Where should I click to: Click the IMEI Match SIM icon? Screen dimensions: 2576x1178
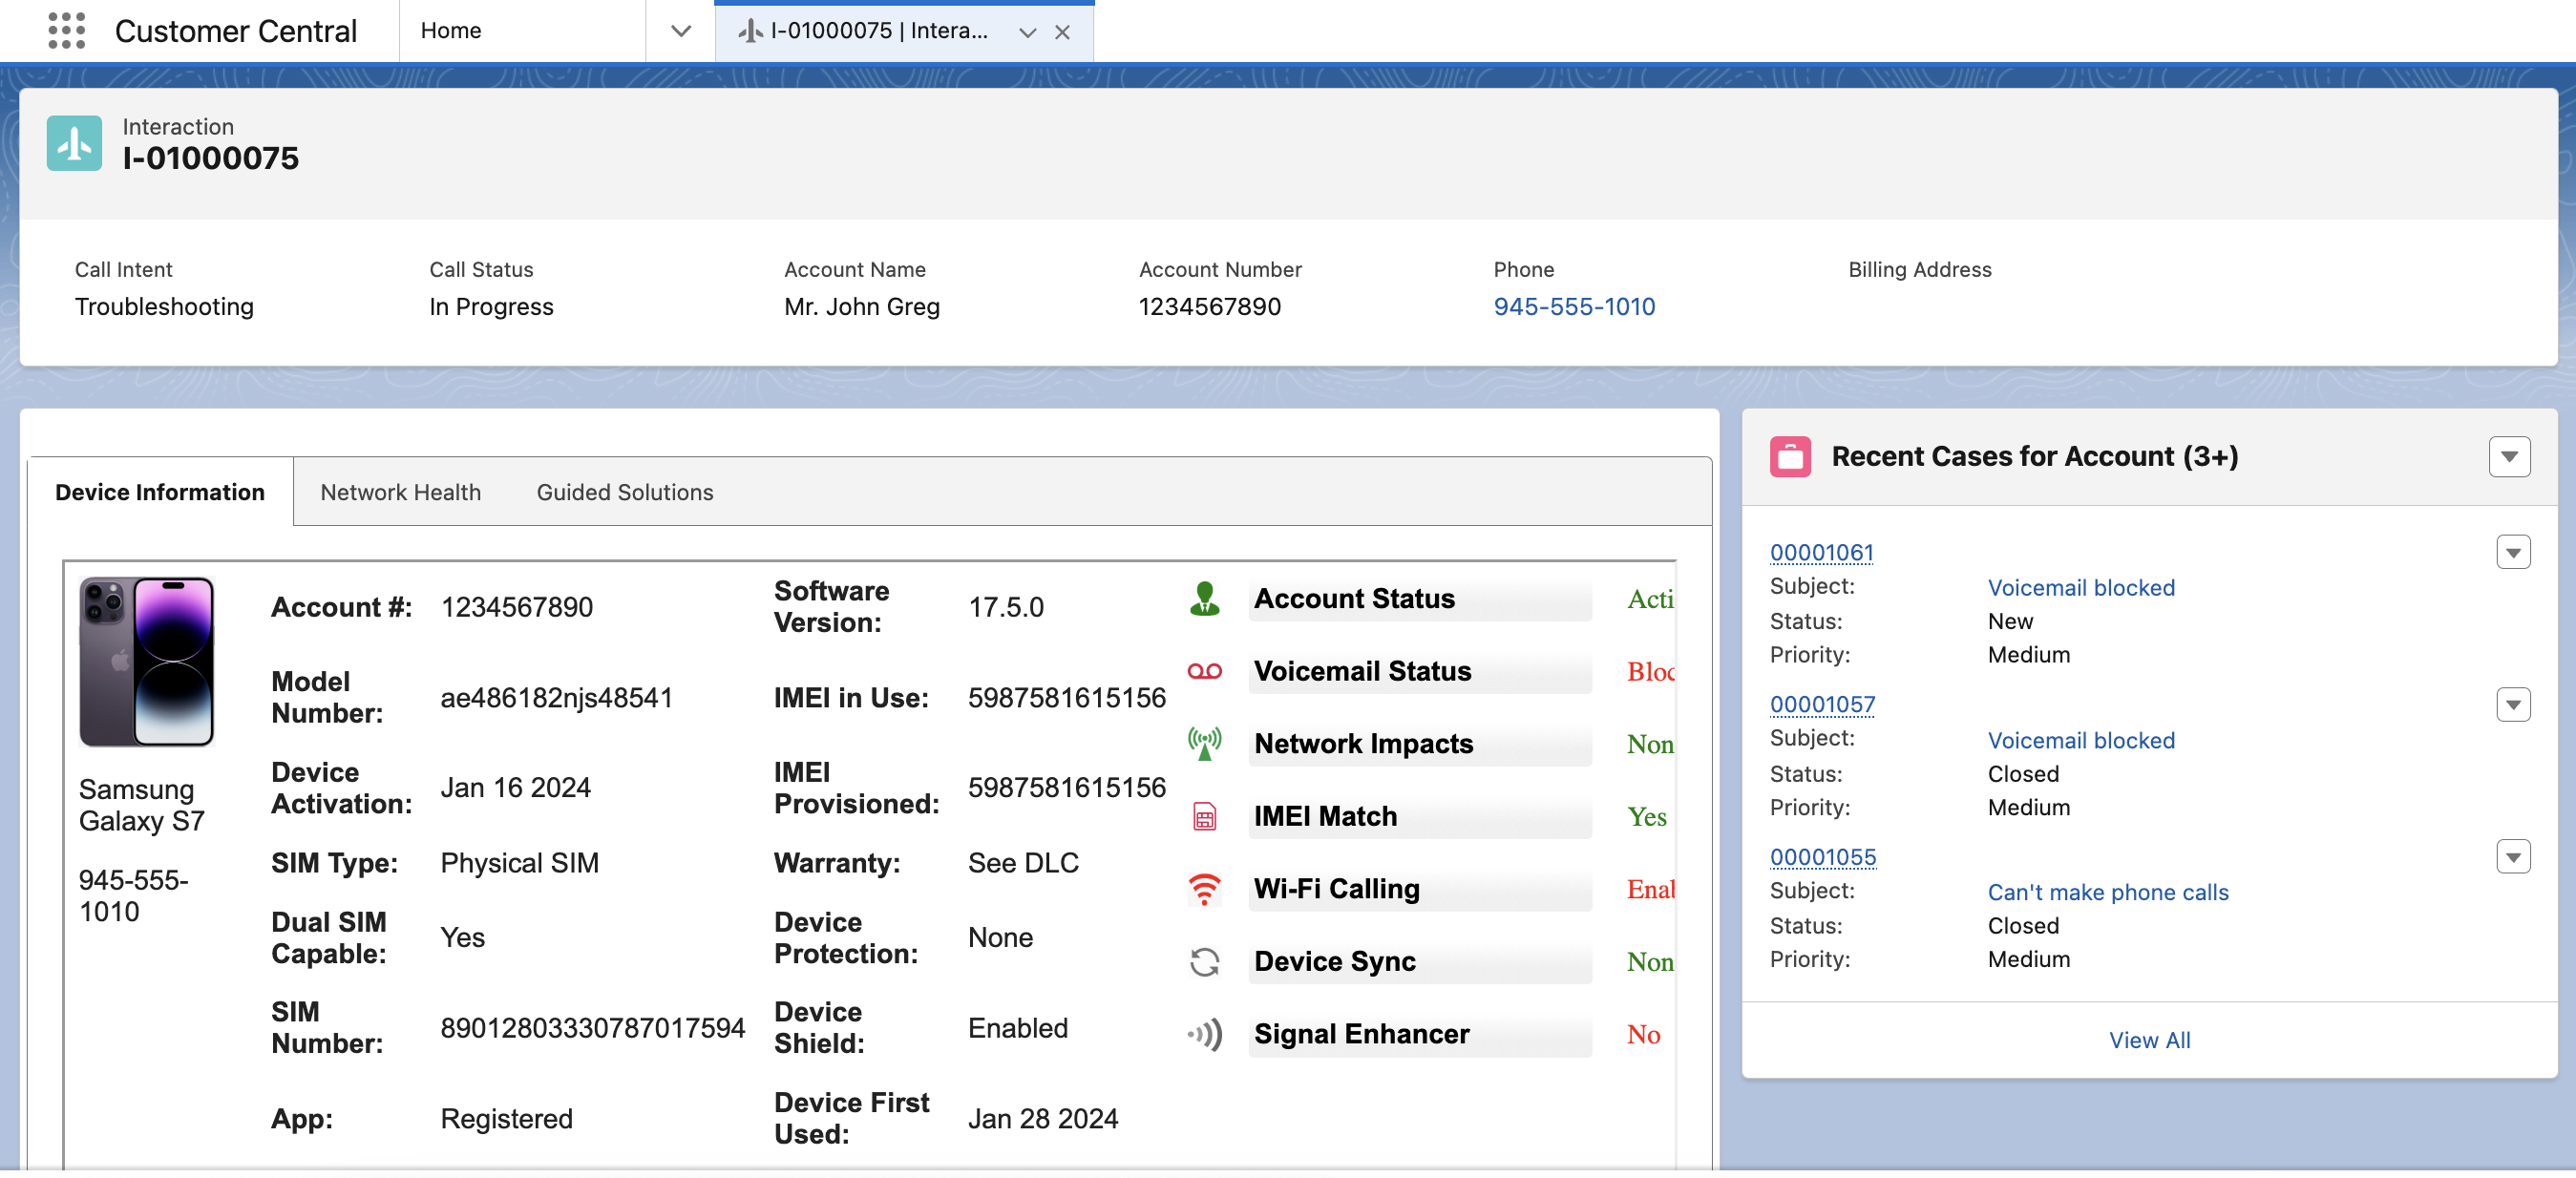[x=1204, y=816]
